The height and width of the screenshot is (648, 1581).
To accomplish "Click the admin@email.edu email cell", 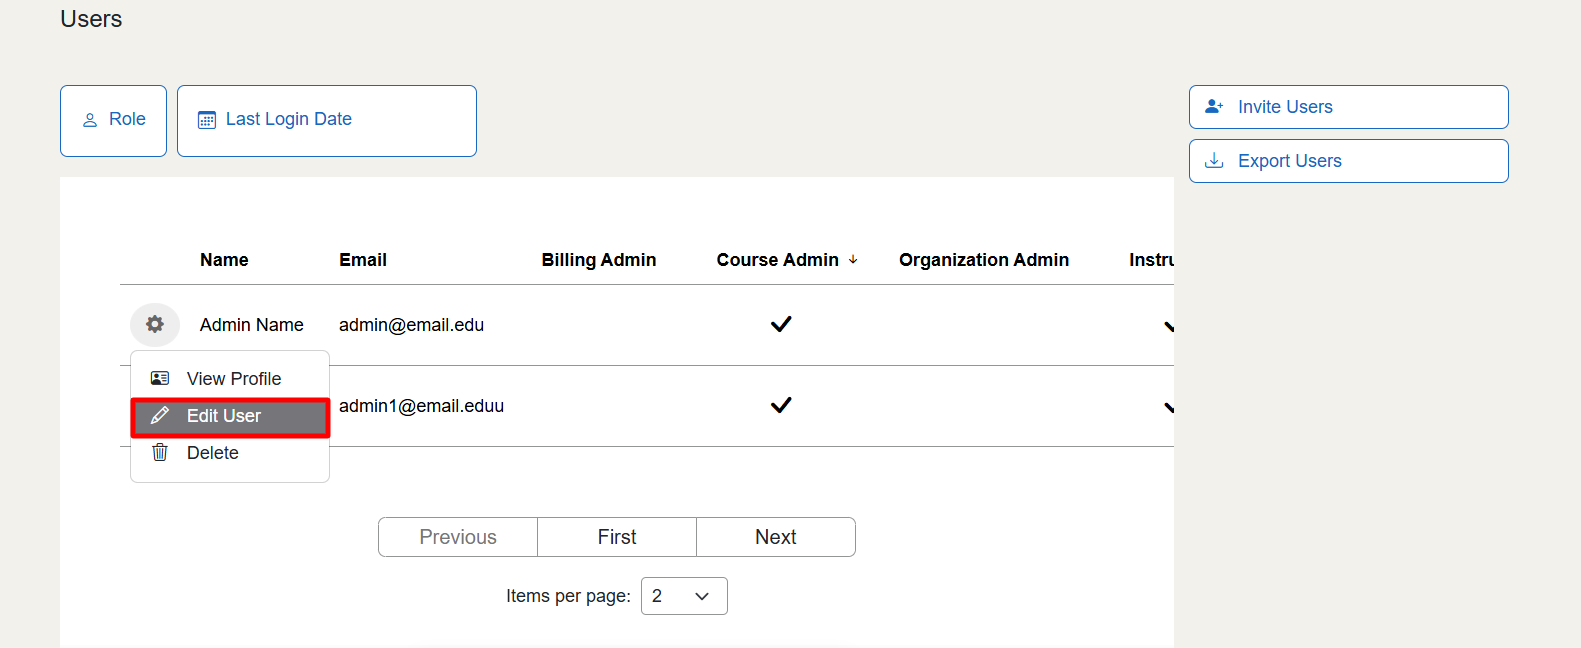I will [411, 325].
